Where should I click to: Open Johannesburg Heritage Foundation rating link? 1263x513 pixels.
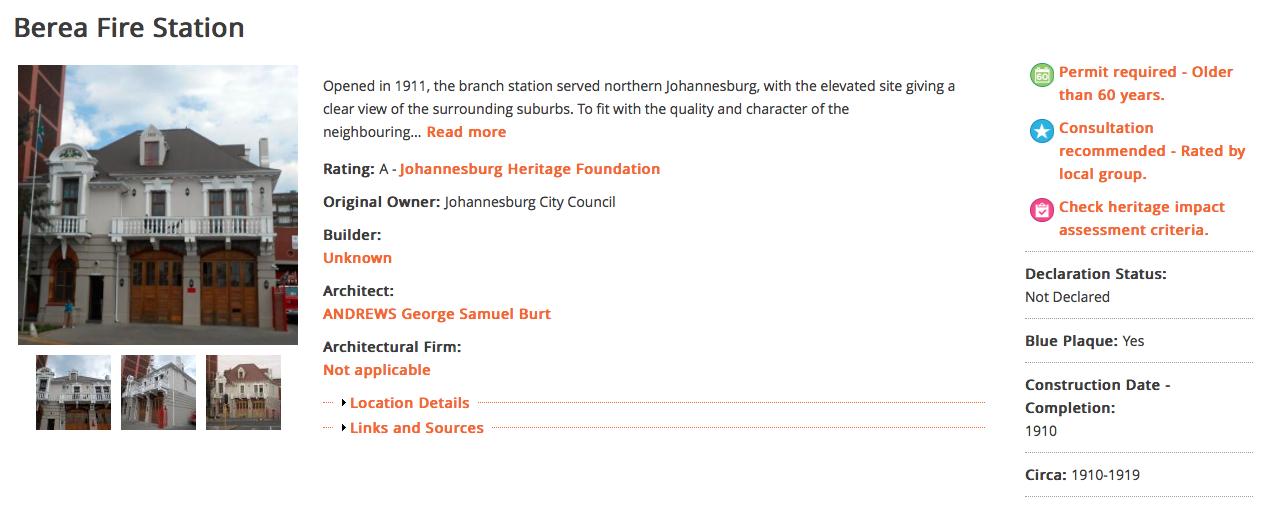point(530,169)
